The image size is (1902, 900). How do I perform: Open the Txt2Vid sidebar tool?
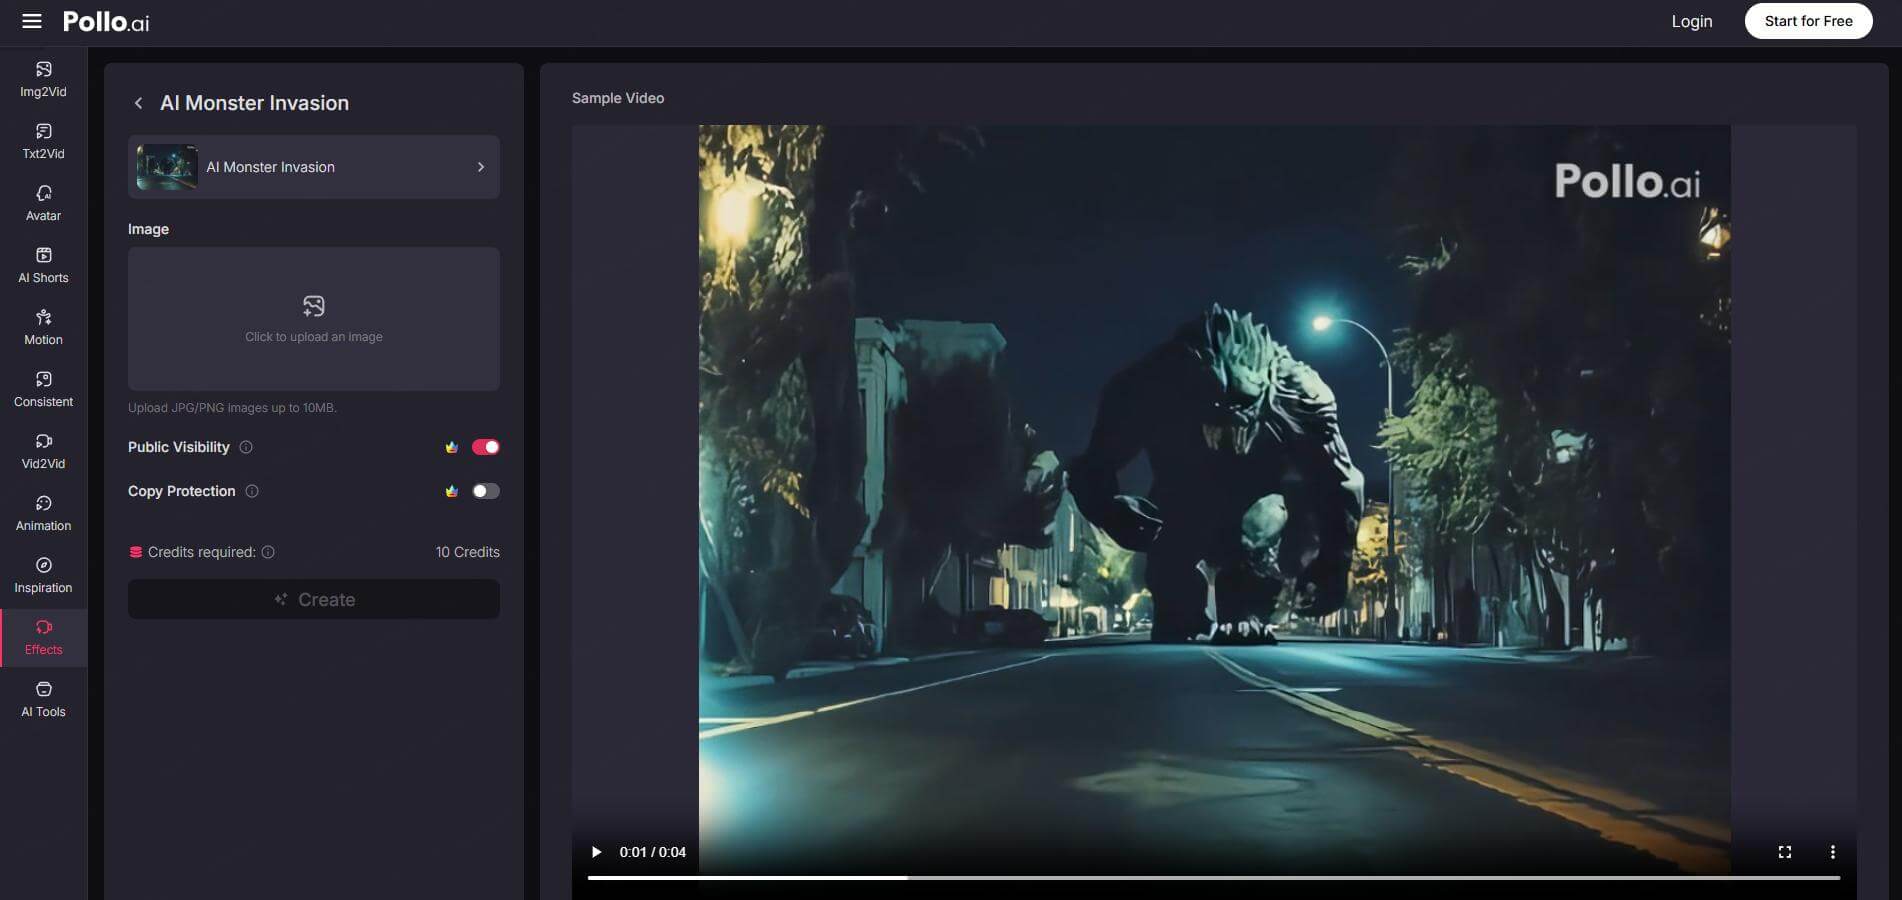43,141
